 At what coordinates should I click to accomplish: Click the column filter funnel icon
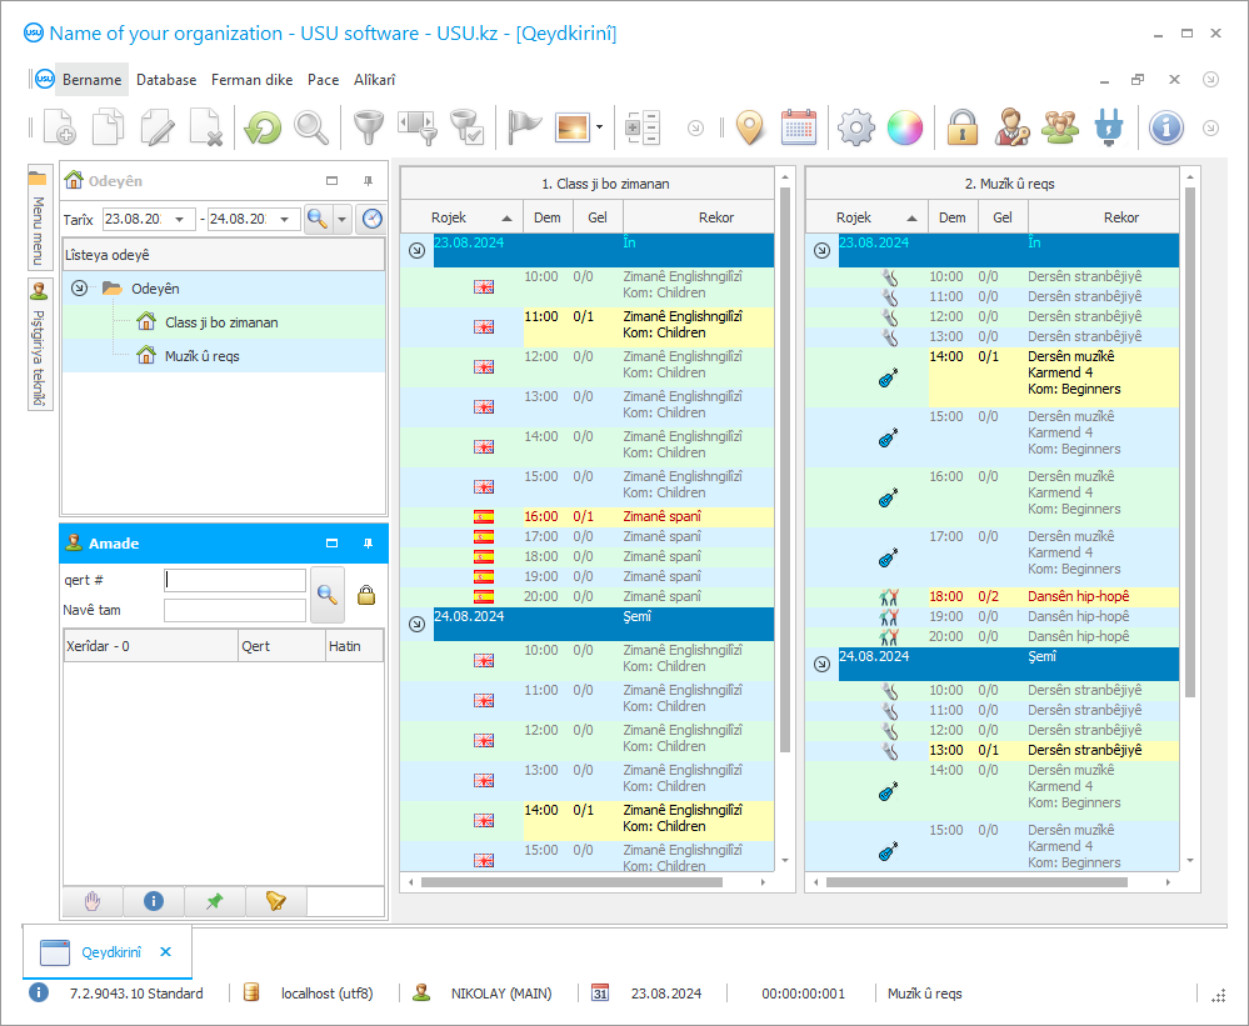pos(418,128)
